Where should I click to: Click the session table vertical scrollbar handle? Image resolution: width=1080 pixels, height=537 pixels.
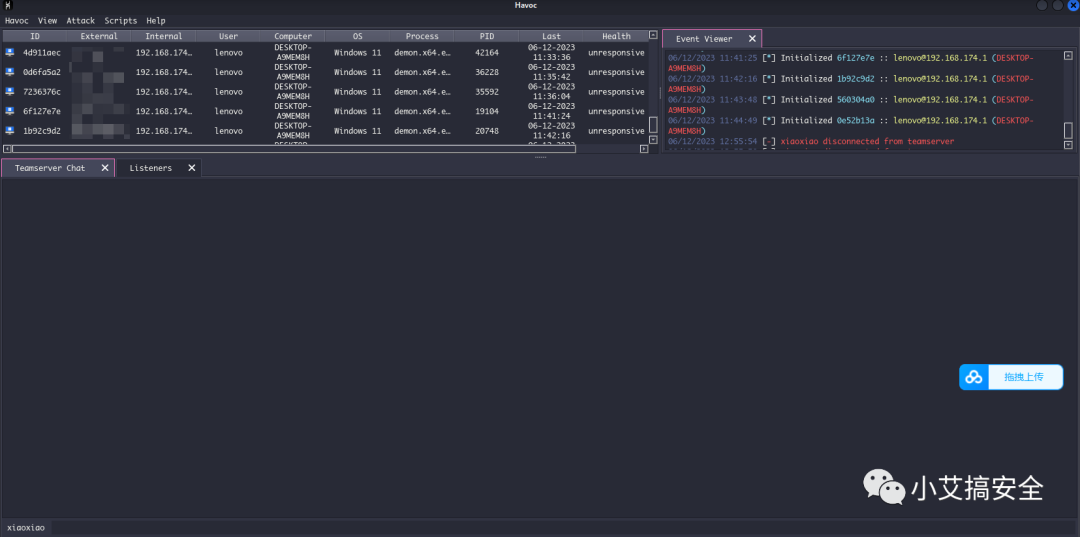click(x=653, y=125)
